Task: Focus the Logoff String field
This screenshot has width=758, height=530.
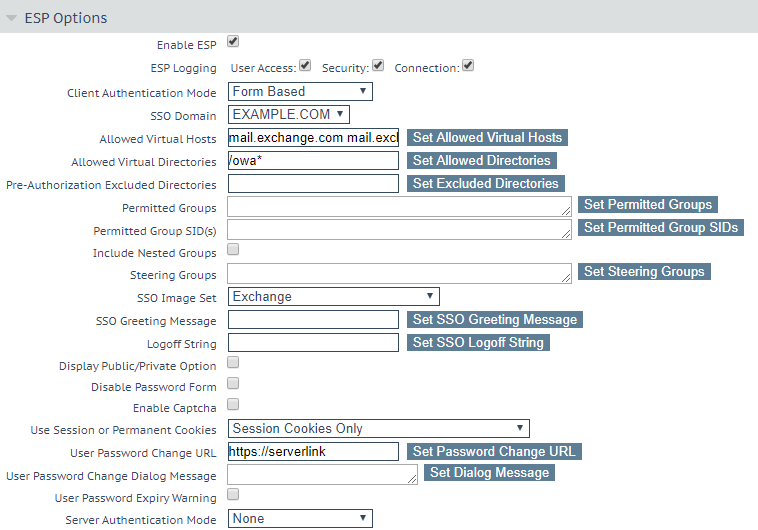Action: click(x=313, y=343)
